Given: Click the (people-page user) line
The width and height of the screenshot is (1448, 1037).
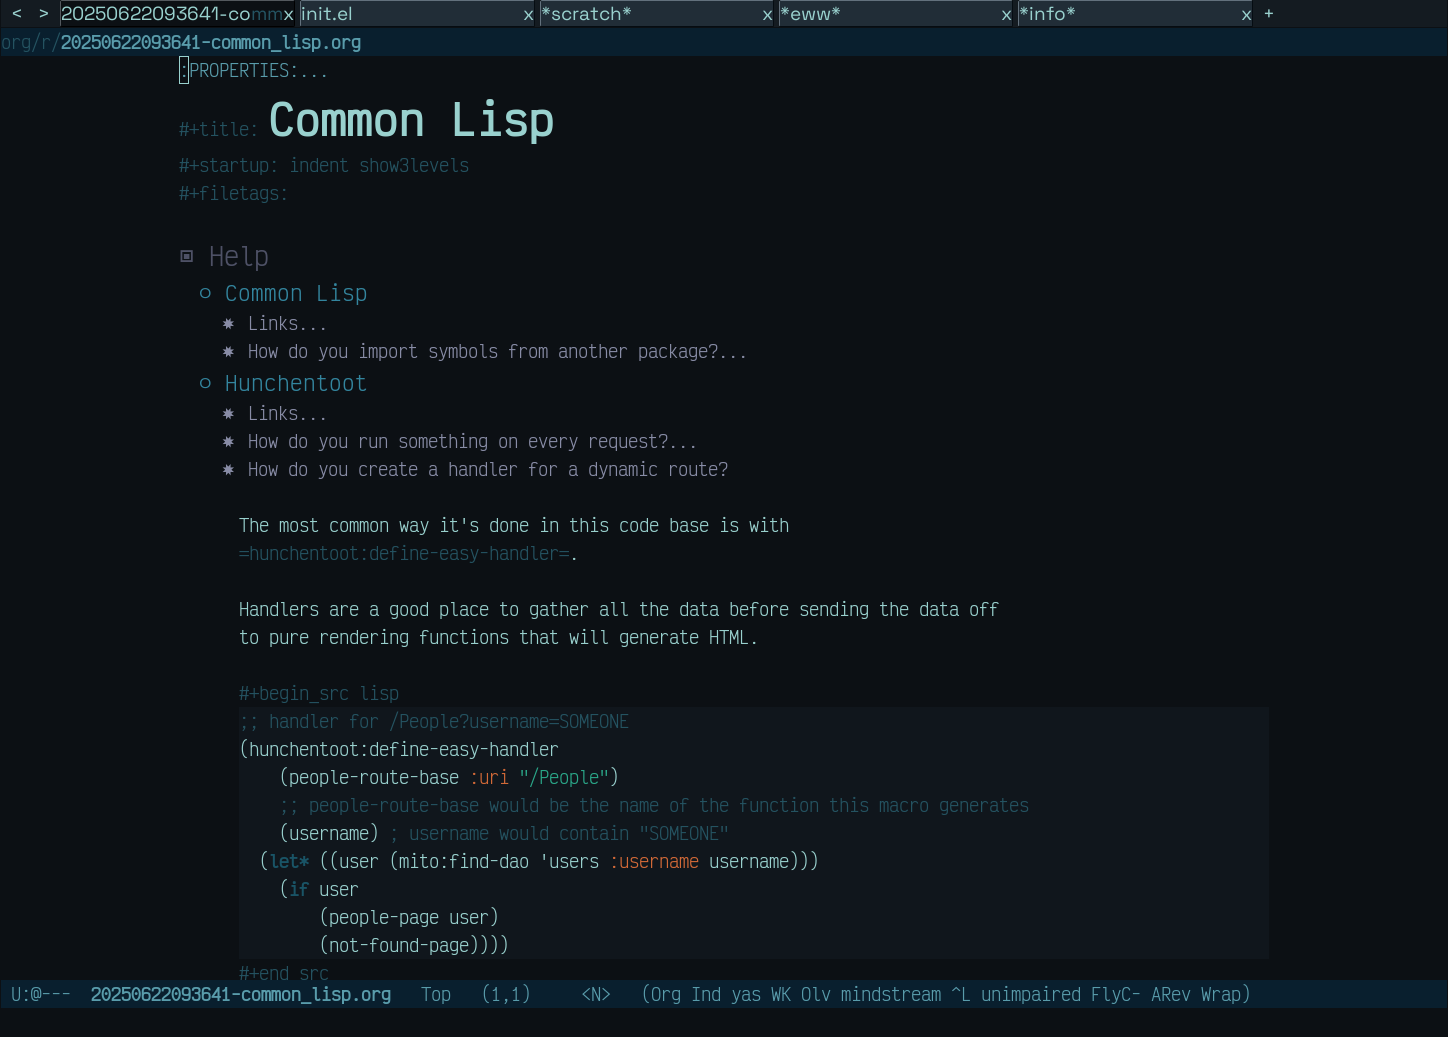Looking at the screenshot, I should point(409,918).
